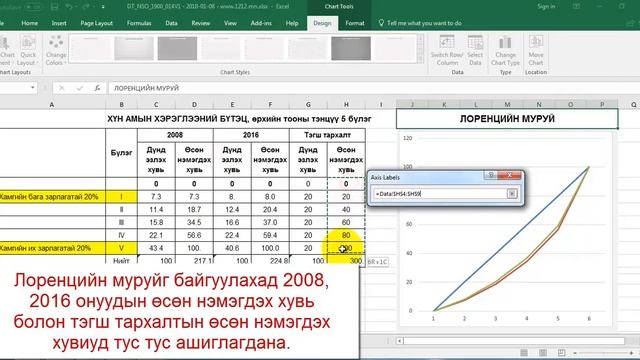Click zoom out minus button
The image size is (640, 360).
575,353
